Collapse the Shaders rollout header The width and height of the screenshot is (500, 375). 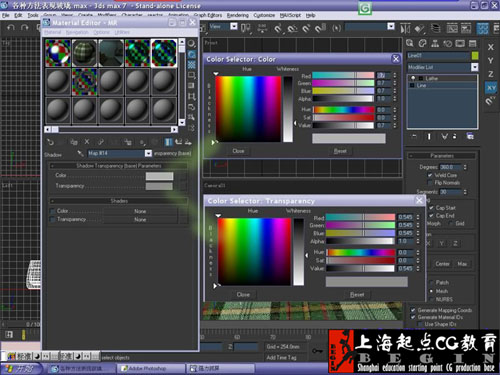tap(118, 201)
